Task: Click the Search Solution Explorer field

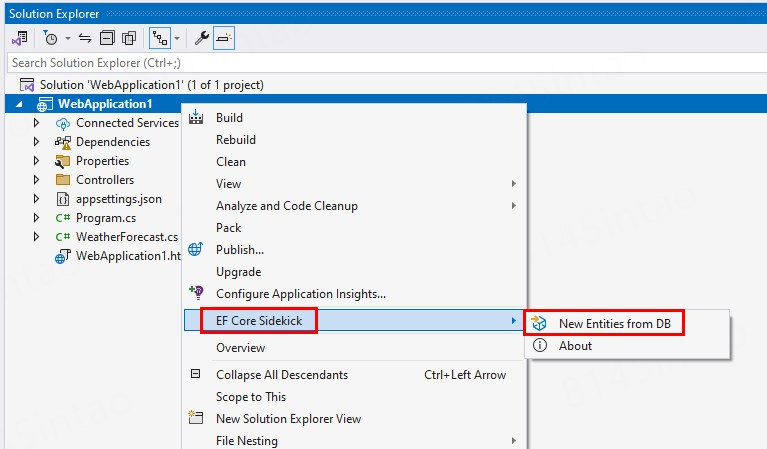Action: coord(380,63)
